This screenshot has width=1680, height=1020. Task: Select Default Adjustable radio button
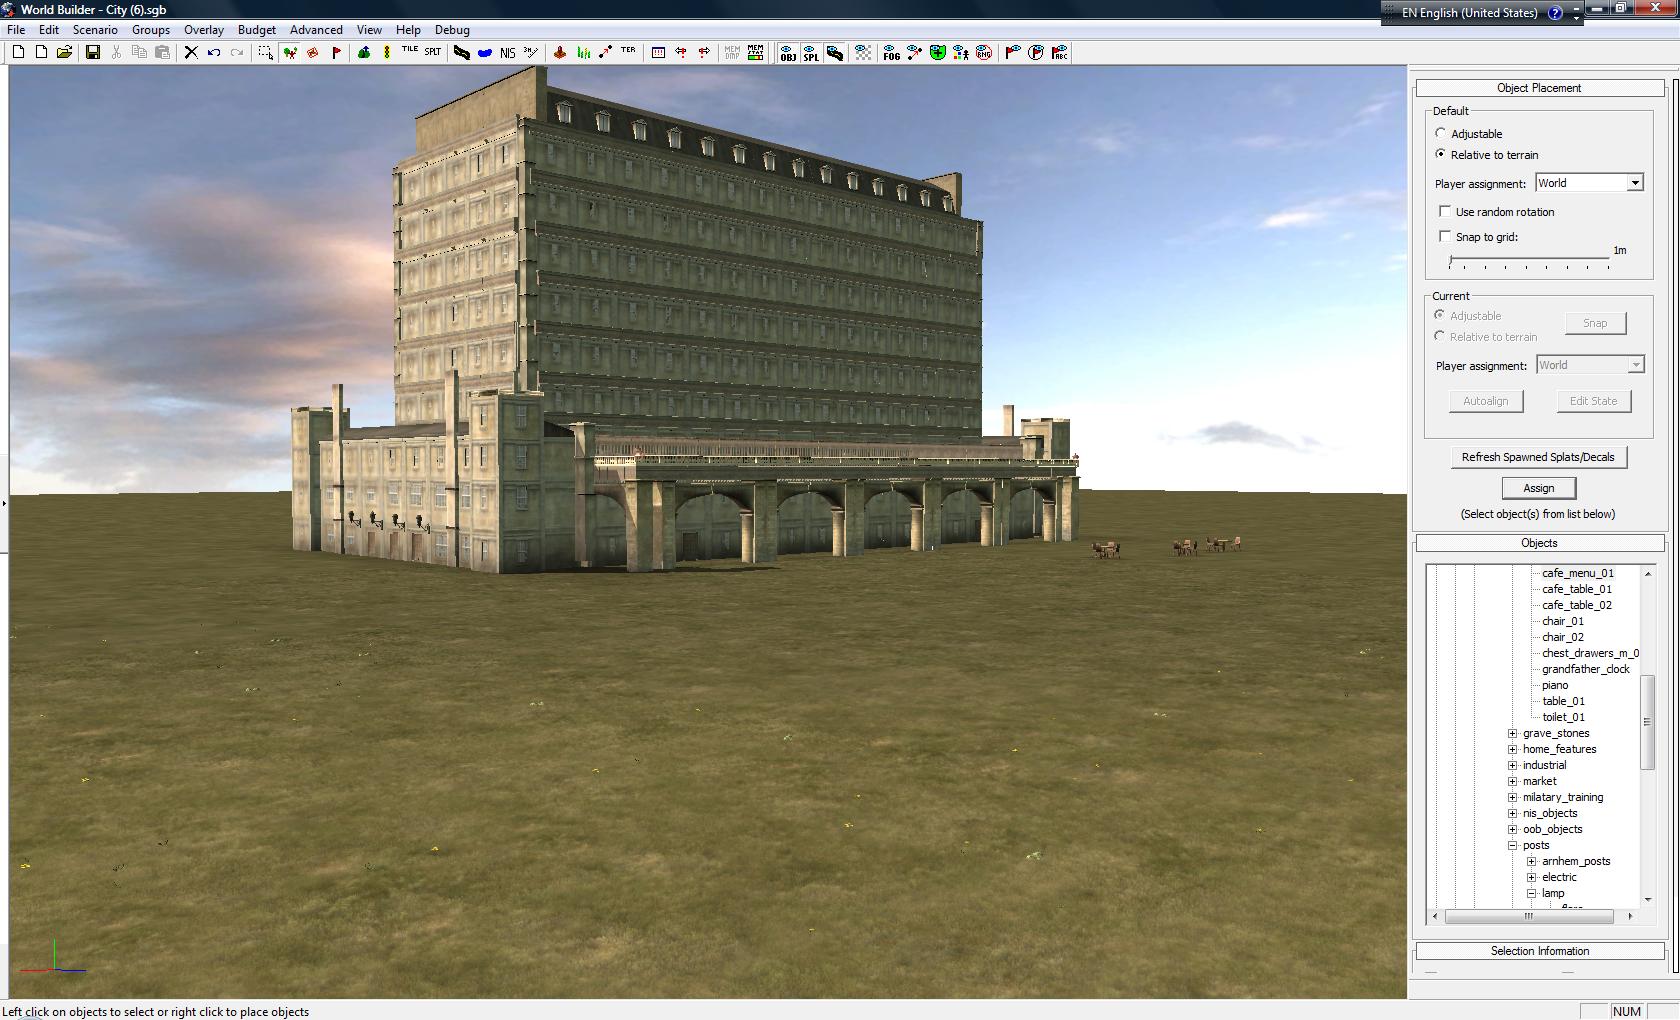1441,133
